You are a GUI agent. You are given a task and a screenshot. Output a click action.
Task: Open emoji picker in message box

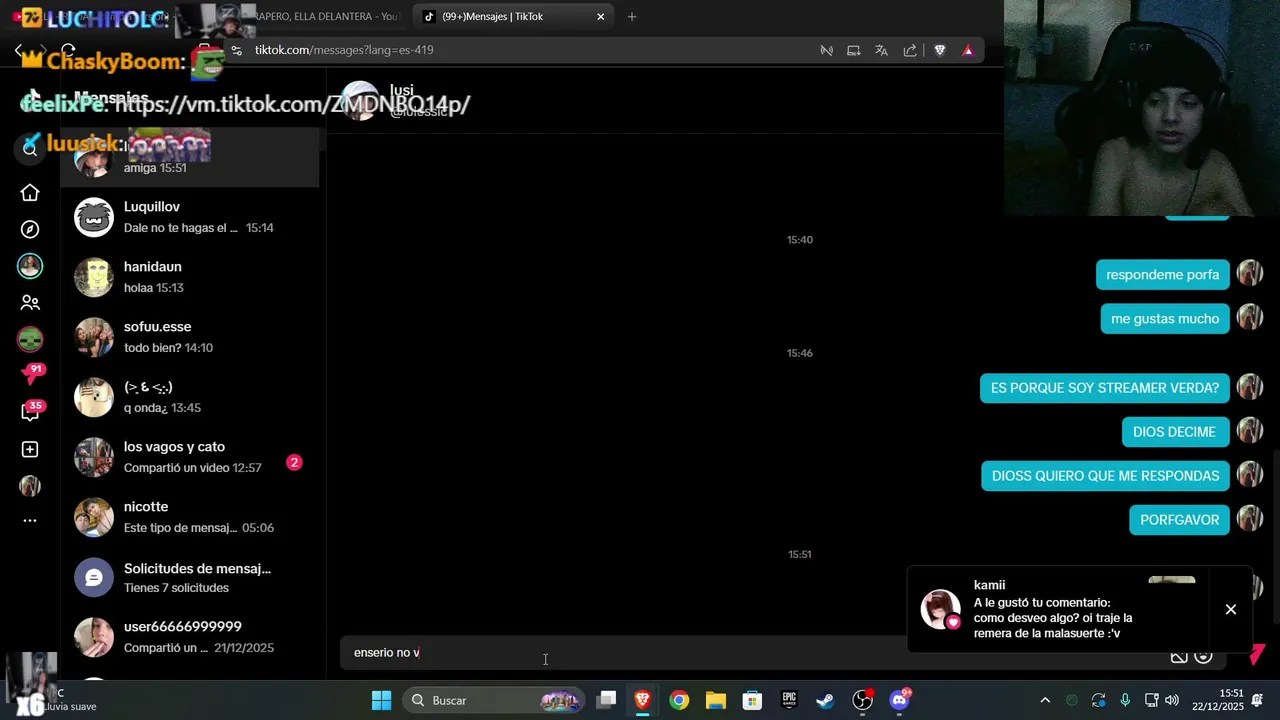coord(1204,656)
